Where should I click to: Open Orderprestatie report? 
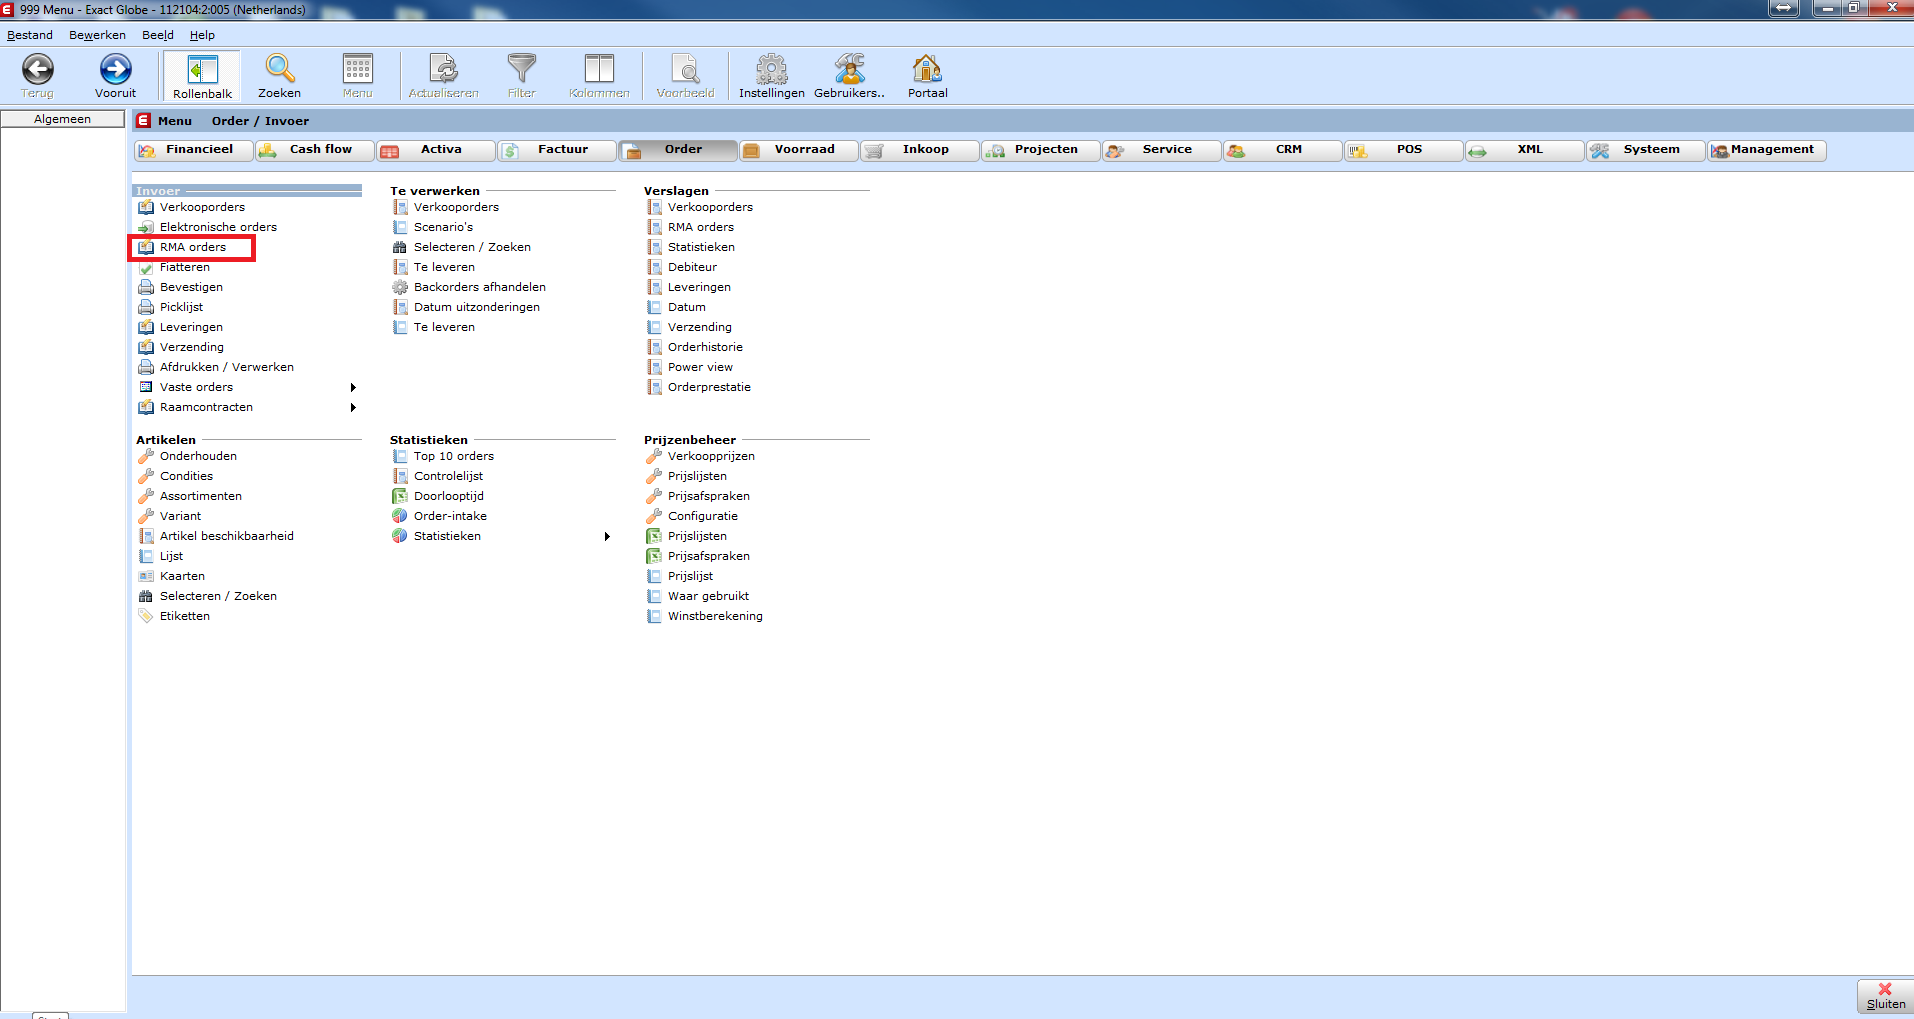click(709, 387)
